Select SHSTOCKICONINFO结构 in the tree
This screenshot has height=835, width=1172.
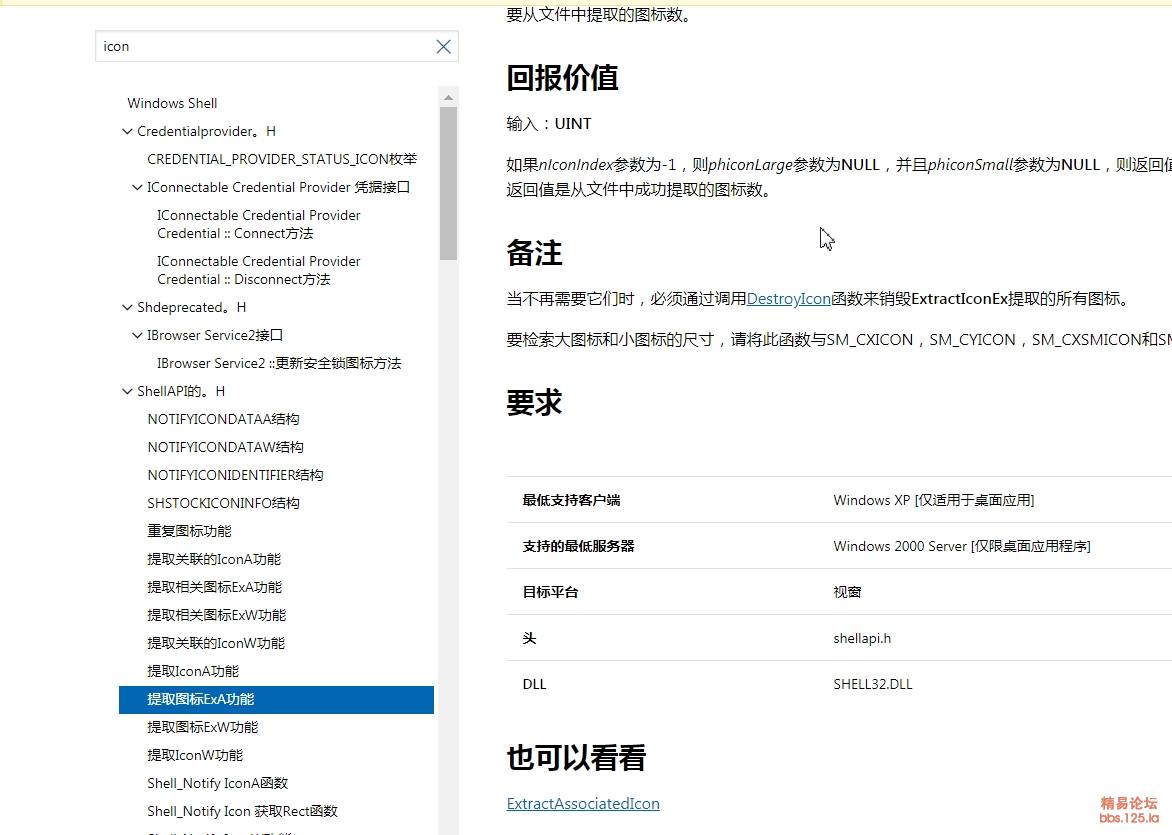pos(223,503)
